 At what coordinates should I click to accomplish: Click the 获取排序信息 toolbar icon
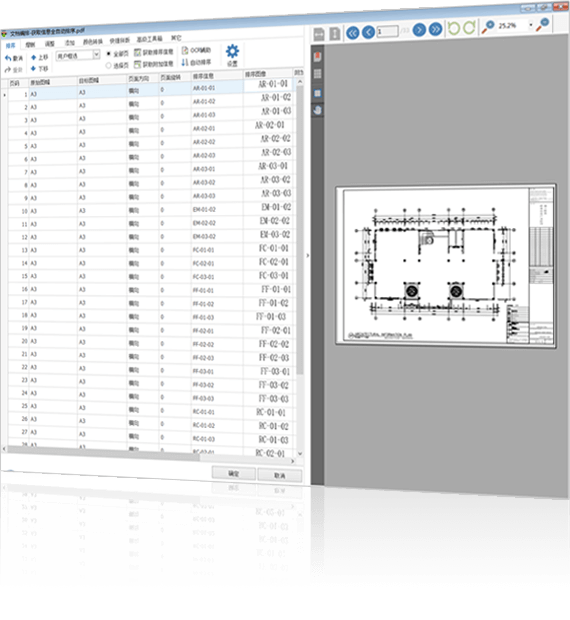pos(138,53)
